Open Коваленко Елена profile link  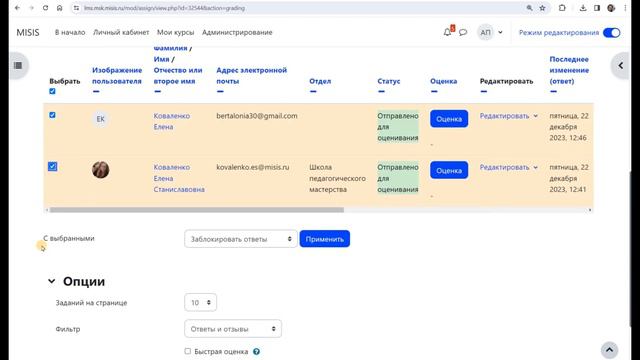(172, 121)
